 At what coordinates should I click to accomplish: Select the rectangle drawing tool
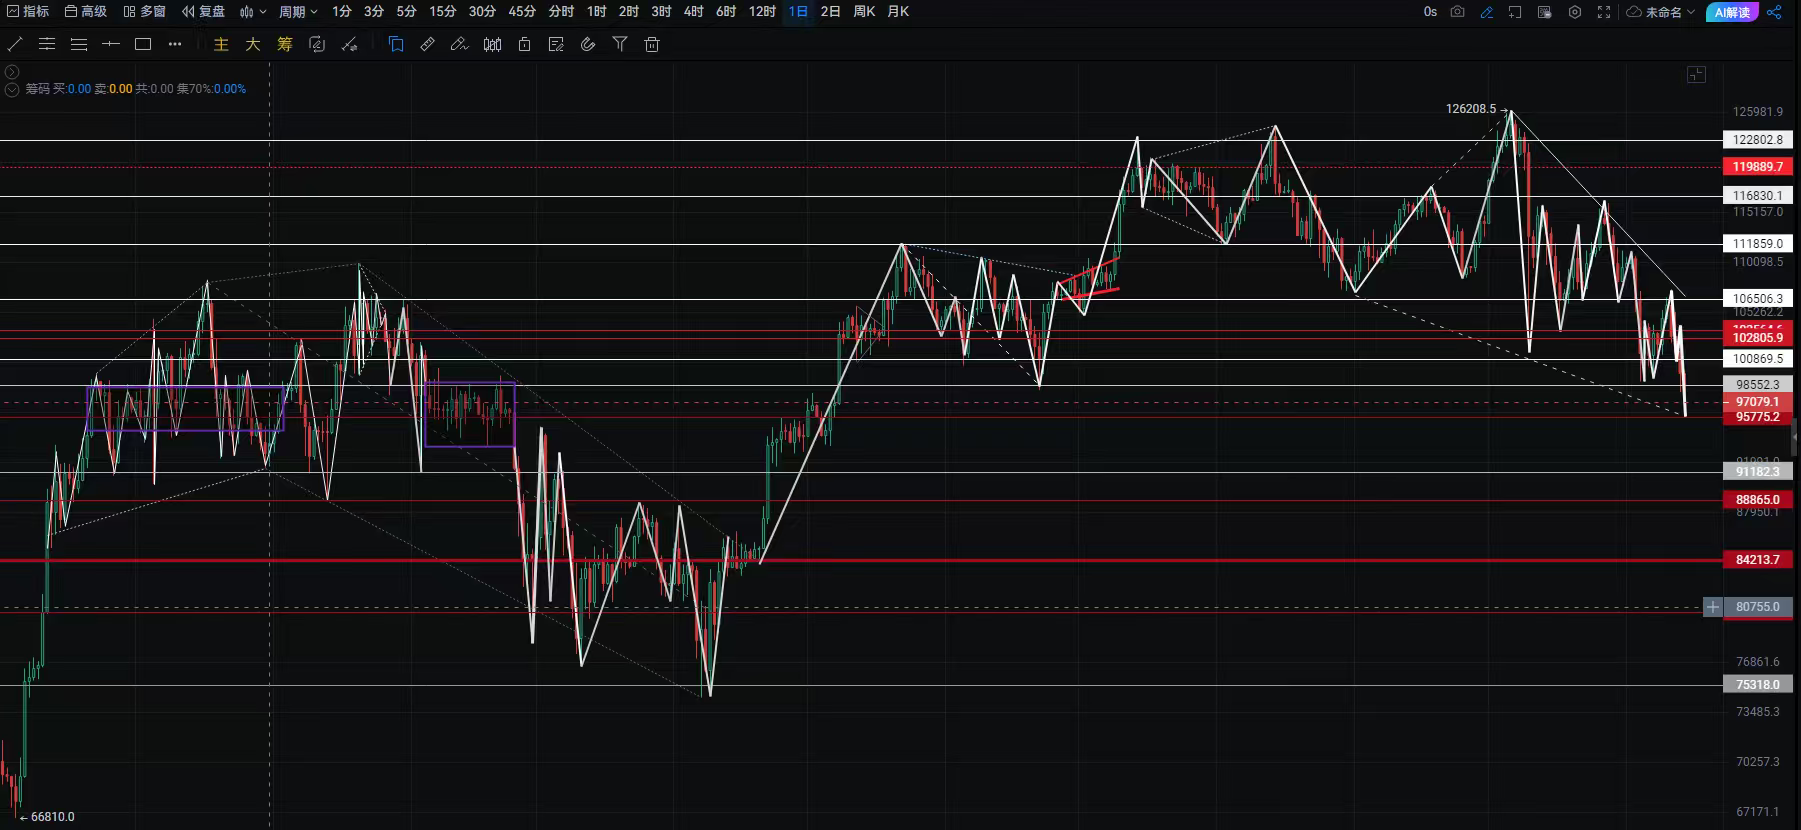[x=143, y=44]
